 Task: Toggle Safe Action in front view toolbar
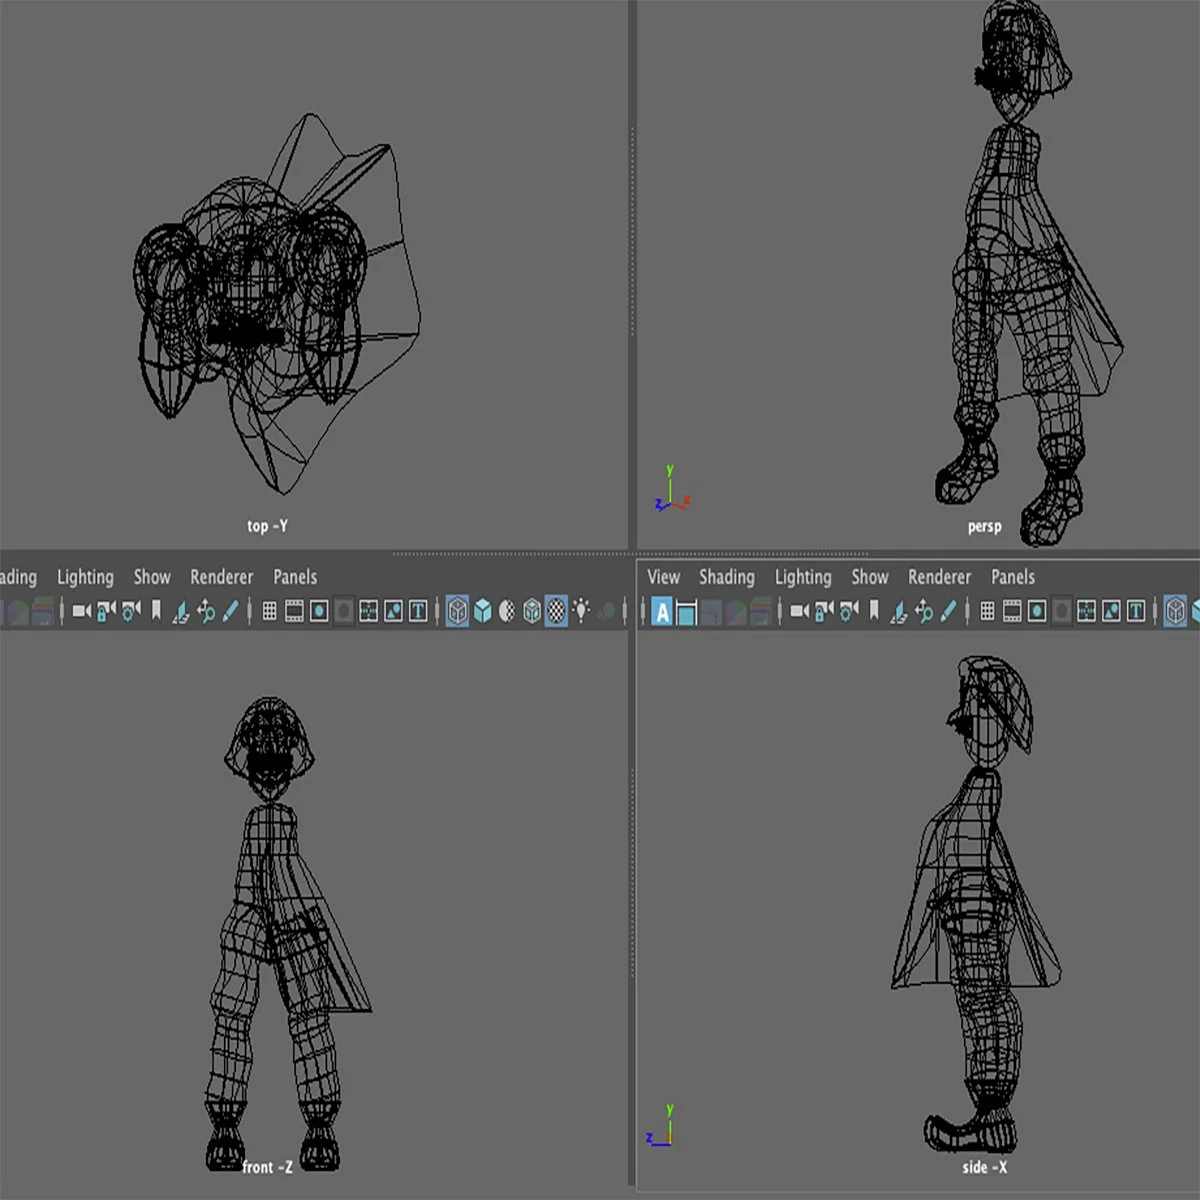pos(394,610)
